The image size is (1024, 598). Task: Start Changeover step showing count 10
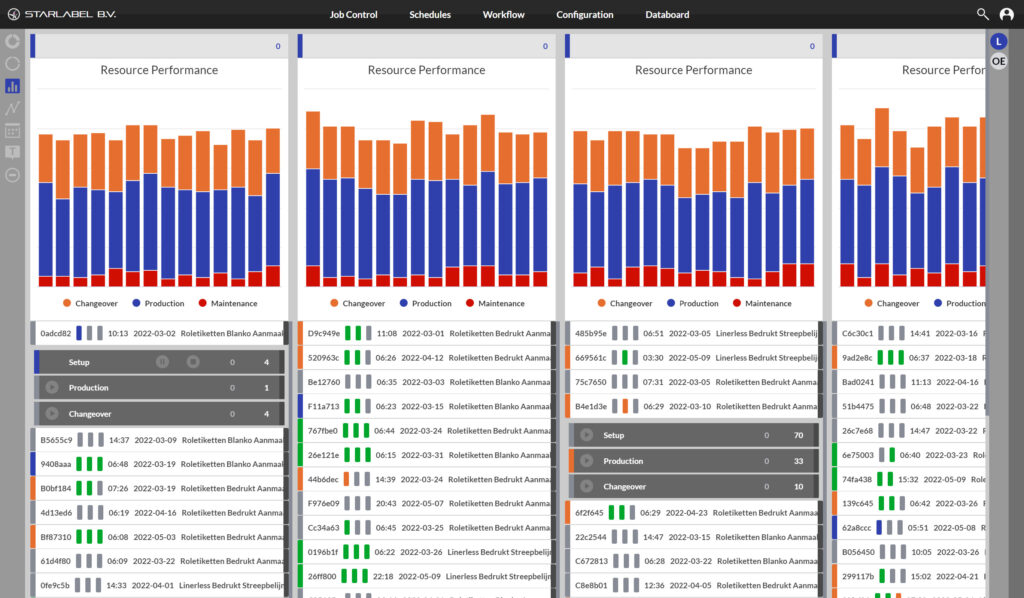click(x=586, y=486)
